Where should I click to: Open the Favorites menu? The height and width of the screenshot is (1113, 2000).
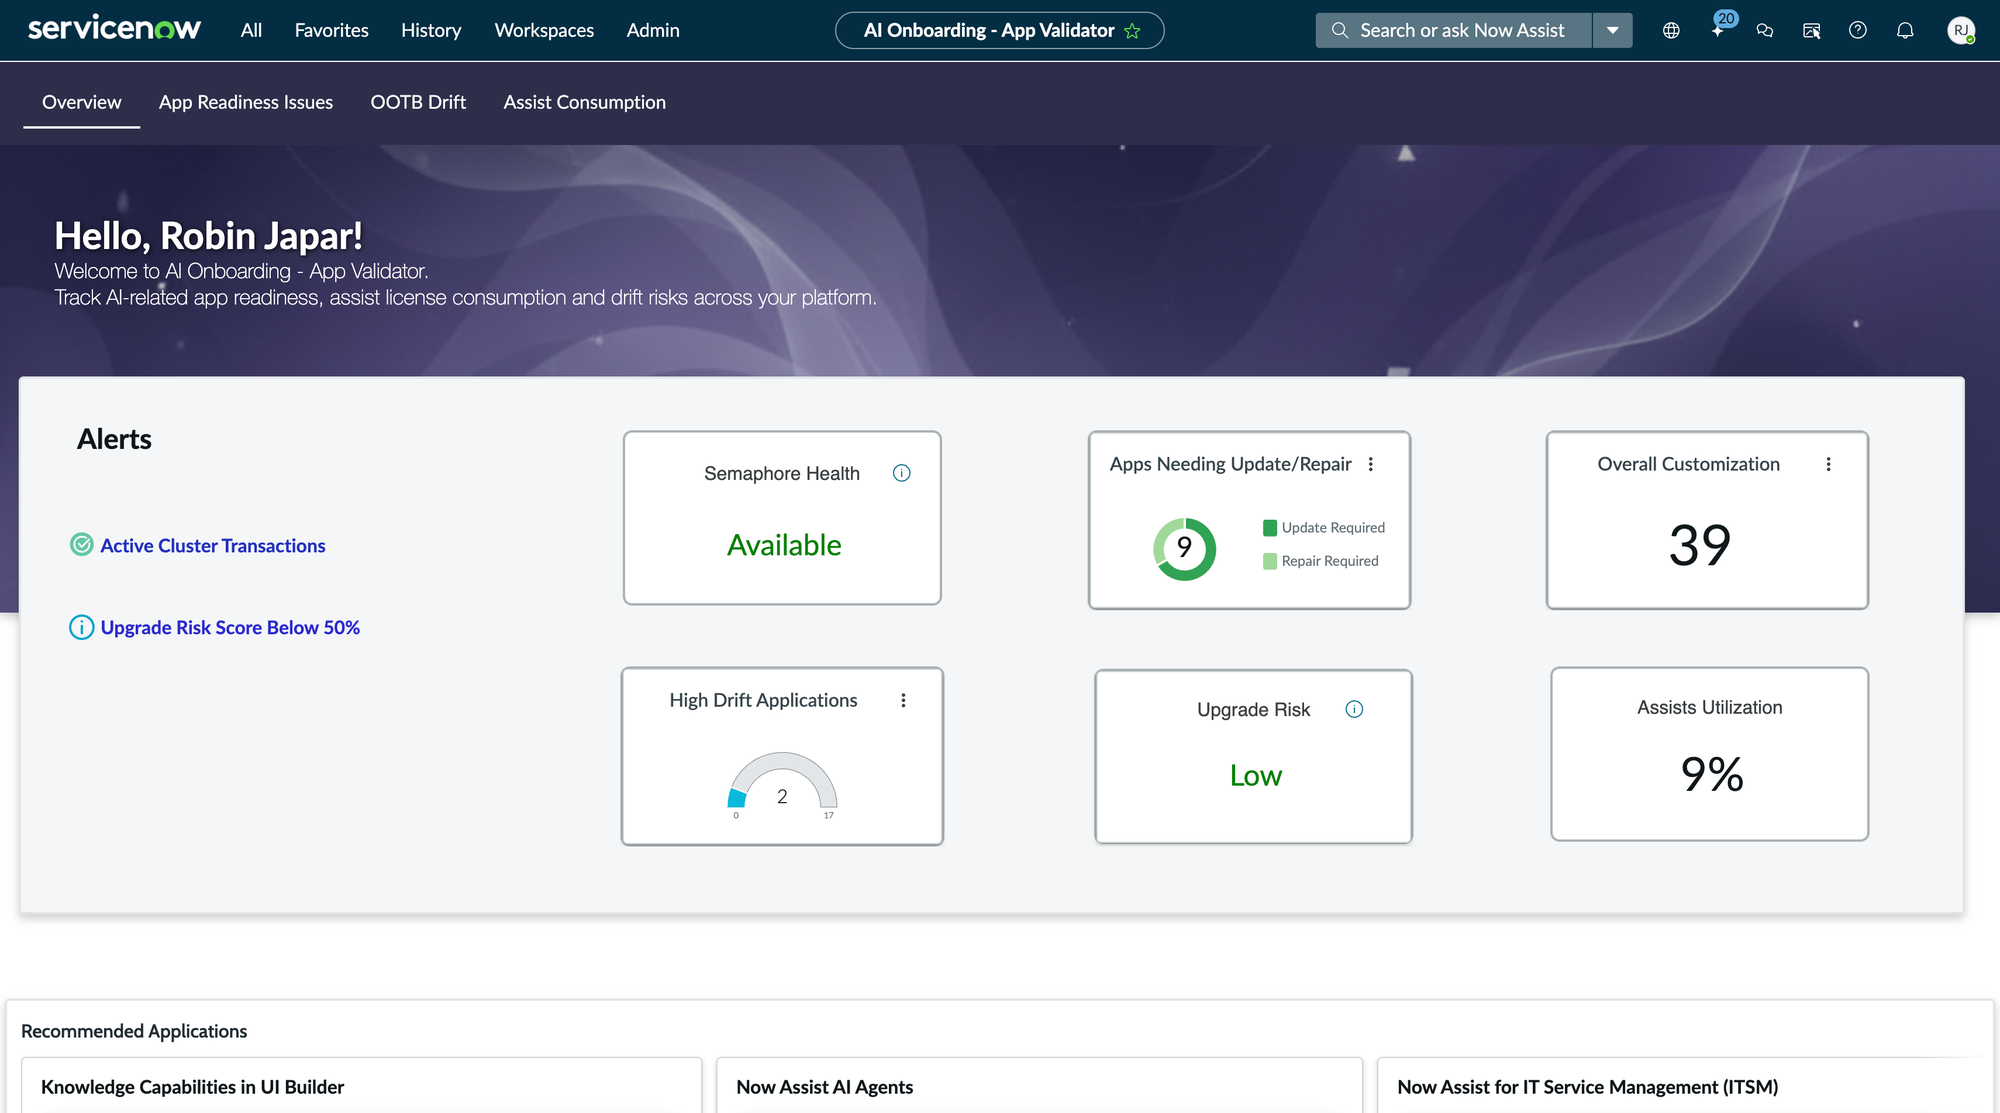(x=331, y=31)
